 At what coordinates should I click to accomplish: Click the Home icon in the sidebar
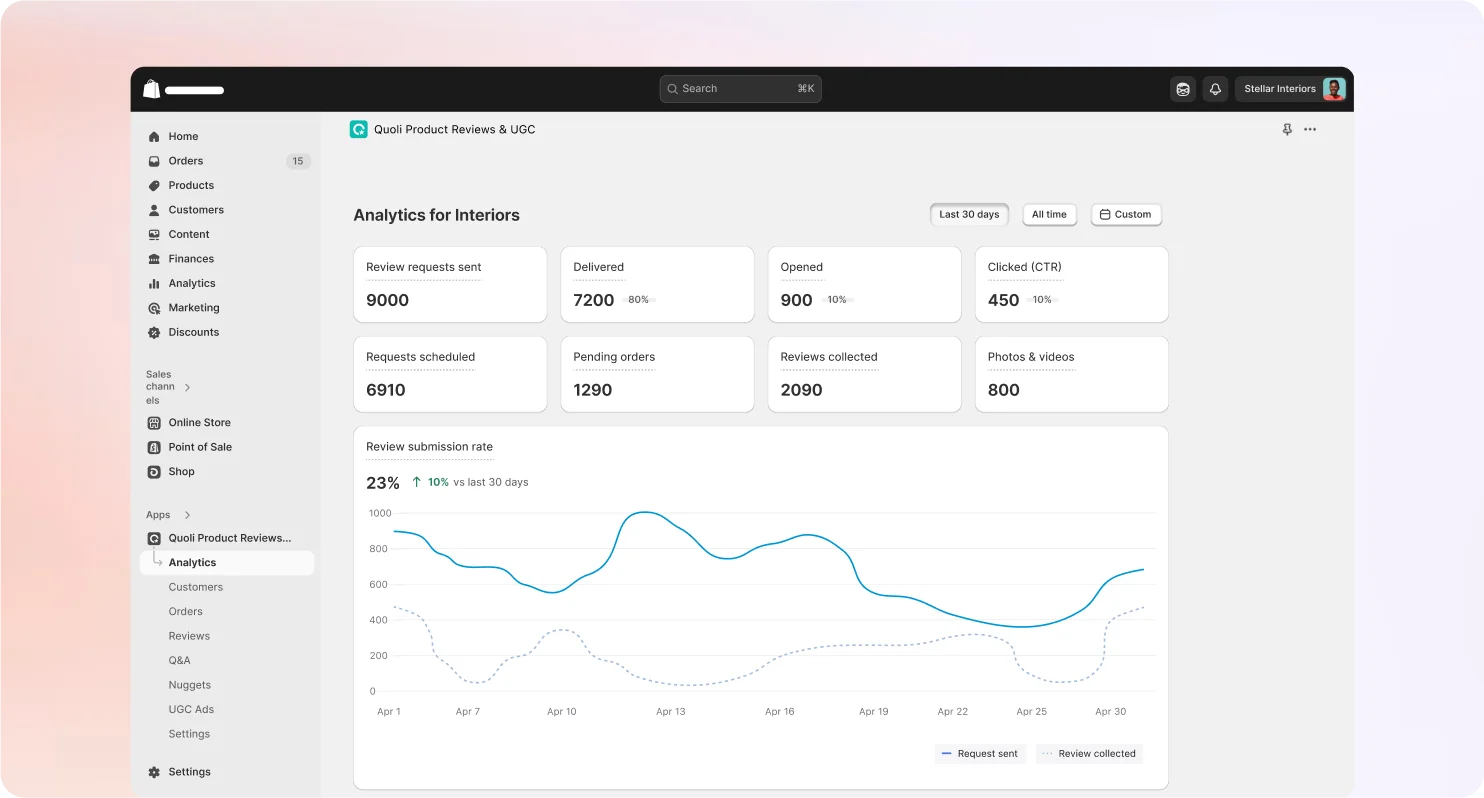pyautogui.click(x=154, y=137)
